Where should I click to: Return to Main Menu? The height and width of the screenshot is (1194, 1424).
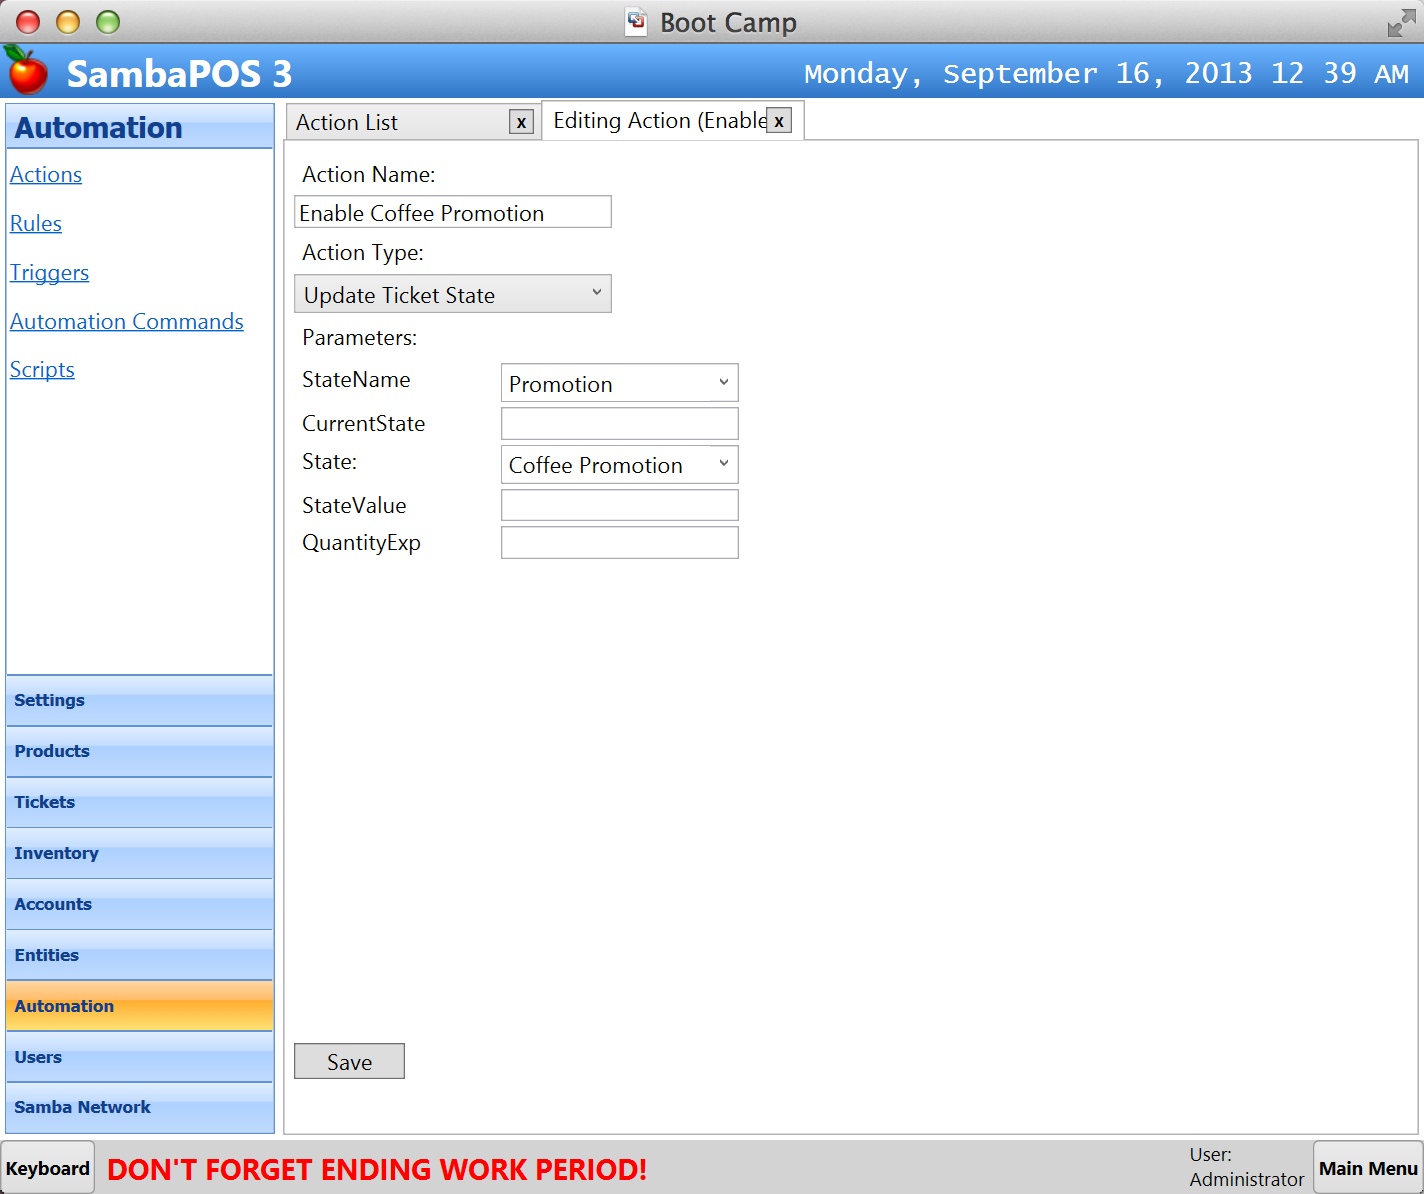1367,1168
